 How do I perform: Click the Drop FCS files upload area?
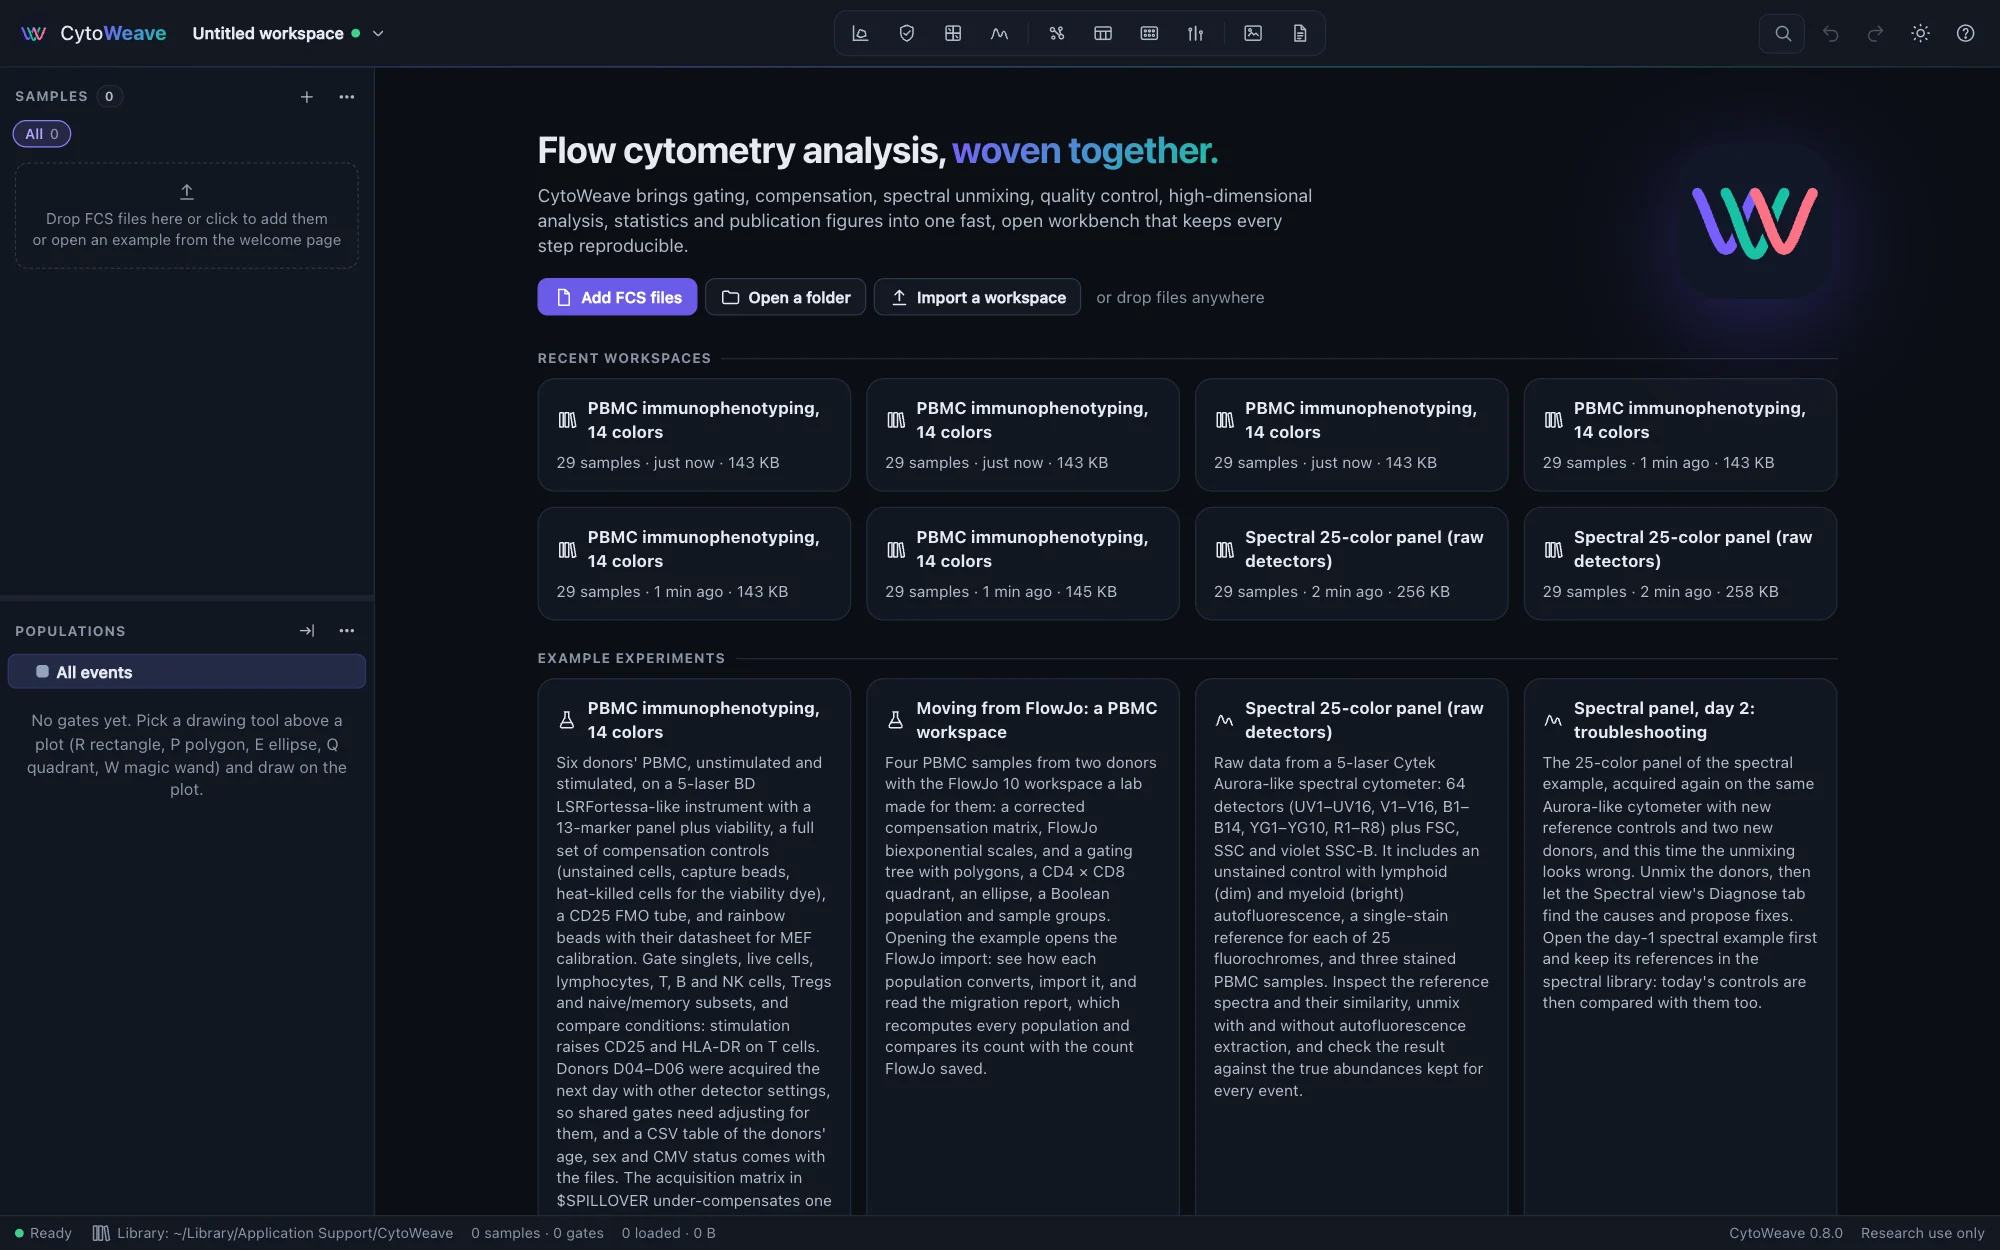click(187, 216)
